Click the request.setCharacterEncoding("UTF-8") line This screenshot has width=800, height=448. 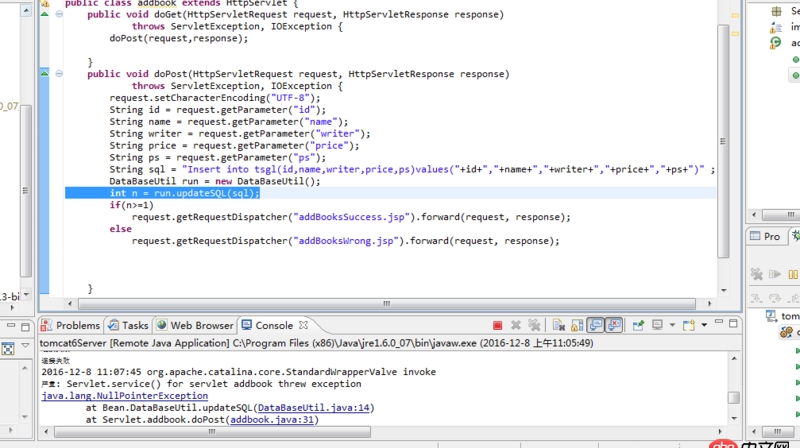pyautogui.click(x=215, y=97)
